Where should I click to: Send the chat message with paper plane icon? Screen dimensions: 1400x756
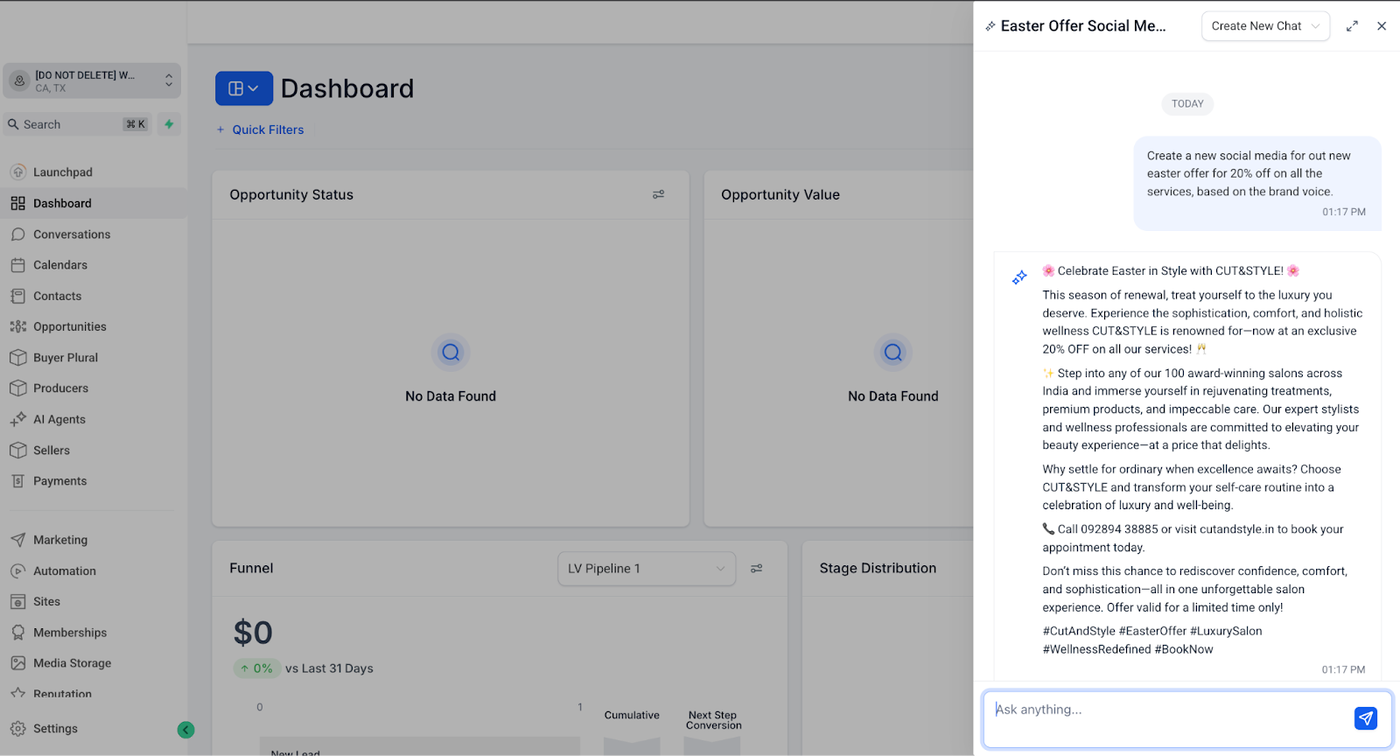pyautogui.click(x=1365, y=718)
